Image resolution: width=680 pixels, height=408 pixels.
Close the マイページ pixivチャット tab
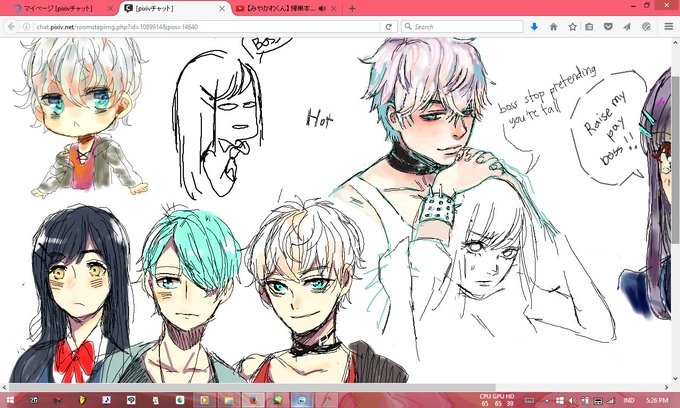coord(110,8)
